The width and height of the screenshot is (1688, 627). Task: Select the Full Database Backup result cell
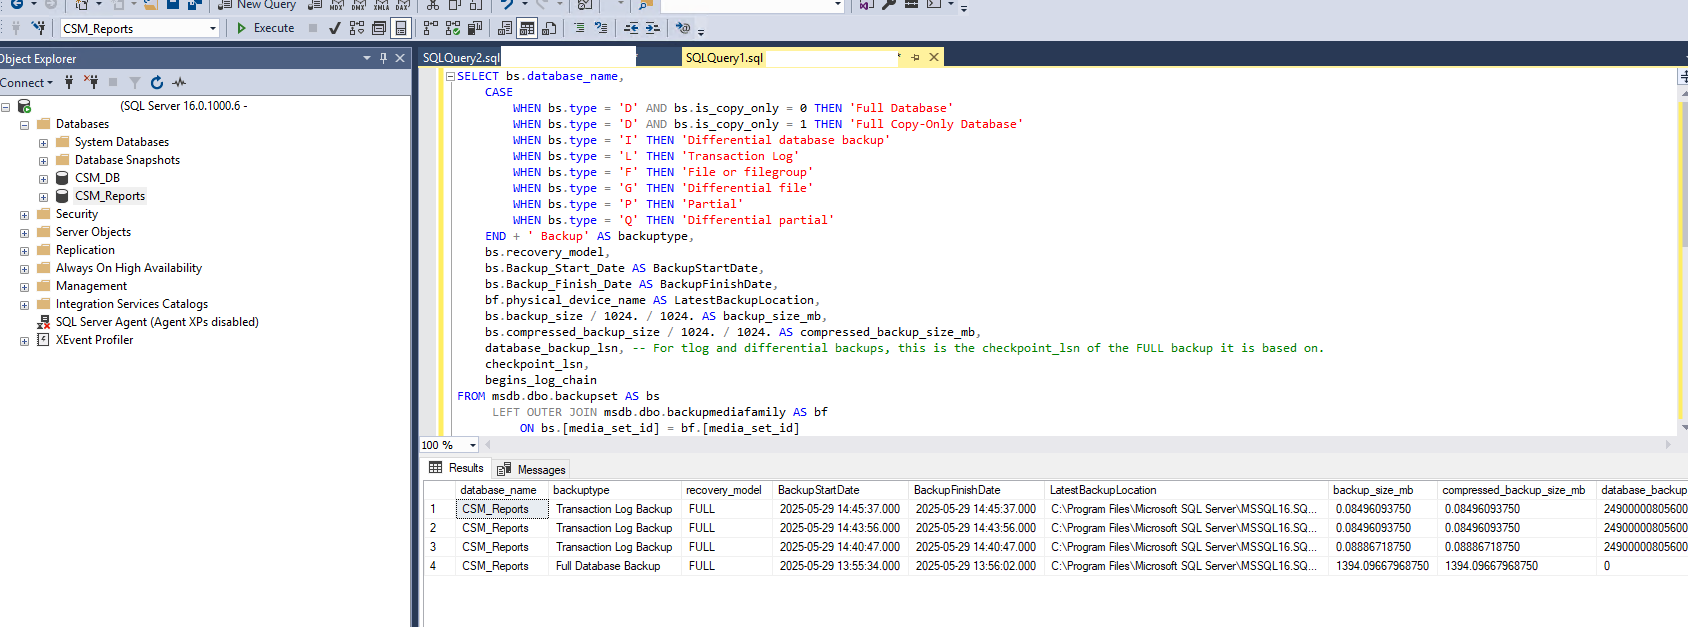coord(608,566)
